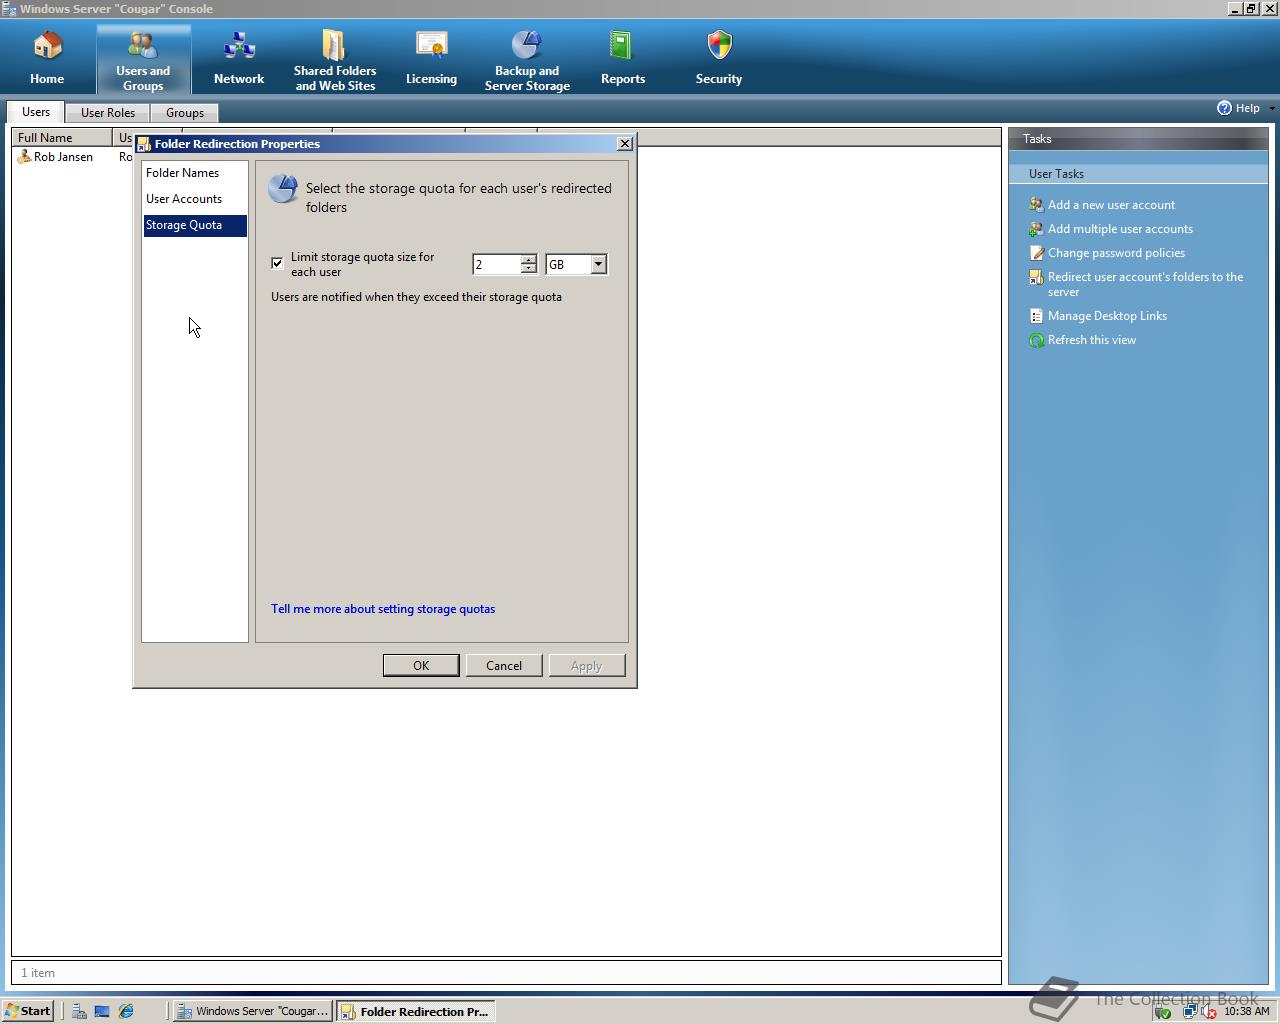Image resolution: width=1280 pixels, height=1024 pixels.
Task: Click the Add multiple user accounts link
Action: tap(1120, 228)
